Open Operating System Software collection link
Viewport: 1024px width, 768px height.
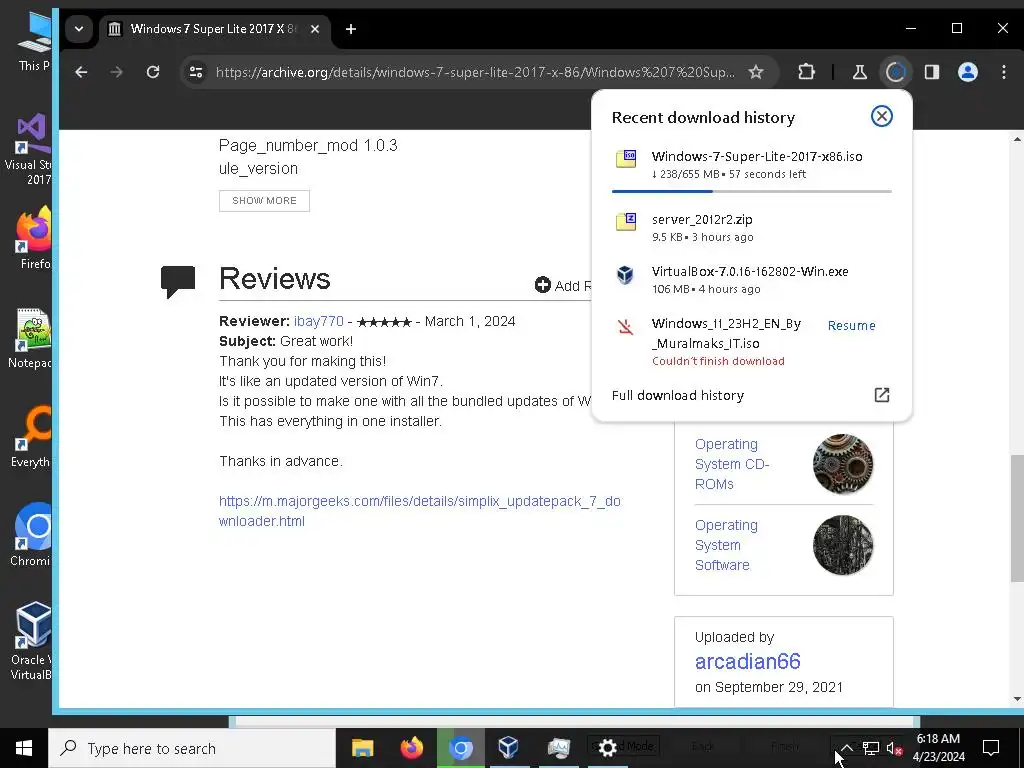click(x=726, y=545)
